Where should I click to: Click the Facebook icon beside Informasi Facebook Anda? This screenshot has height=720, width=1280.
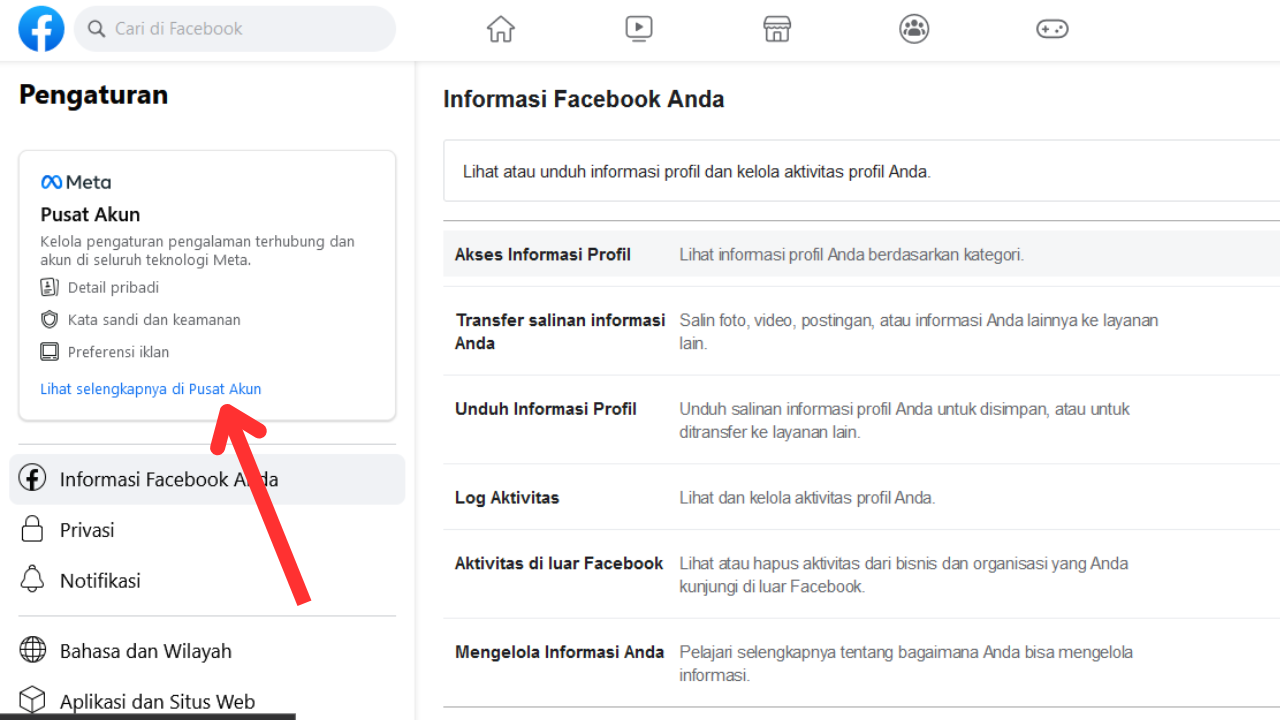click(x=33, y=479)
